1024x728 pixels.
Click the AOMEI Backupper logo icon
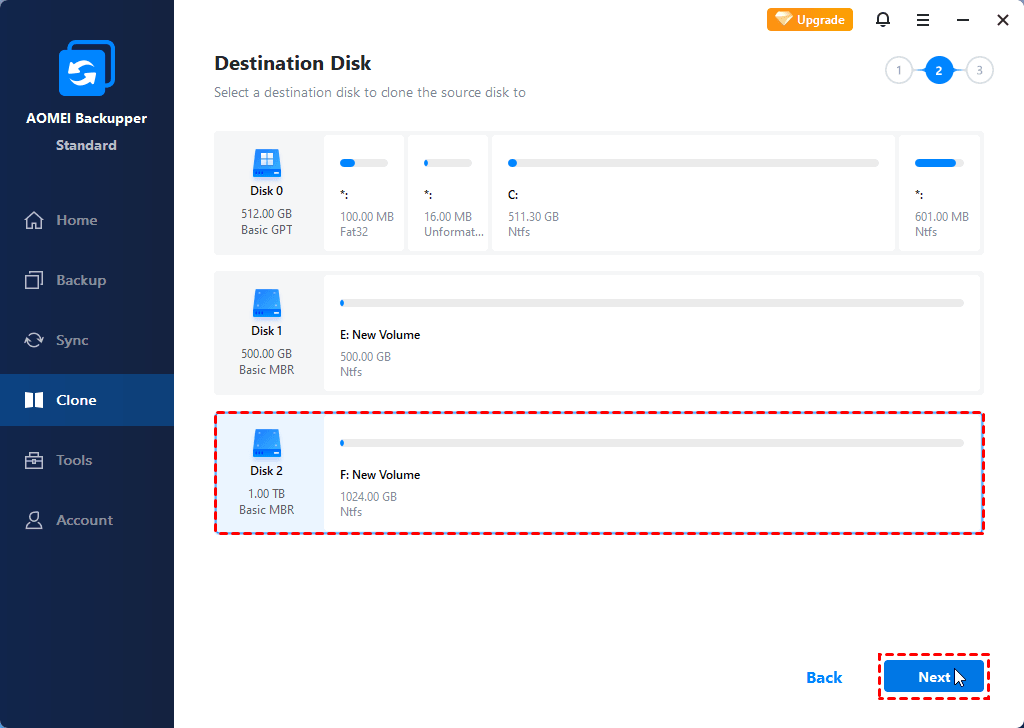click(86, 72)
